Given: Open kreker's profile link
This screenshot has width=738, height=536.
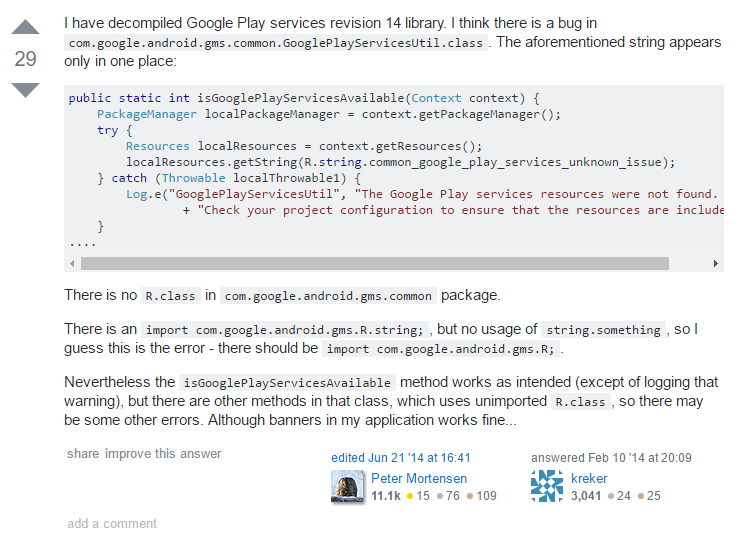Looking at the screenshot, I should click(589, 478).
